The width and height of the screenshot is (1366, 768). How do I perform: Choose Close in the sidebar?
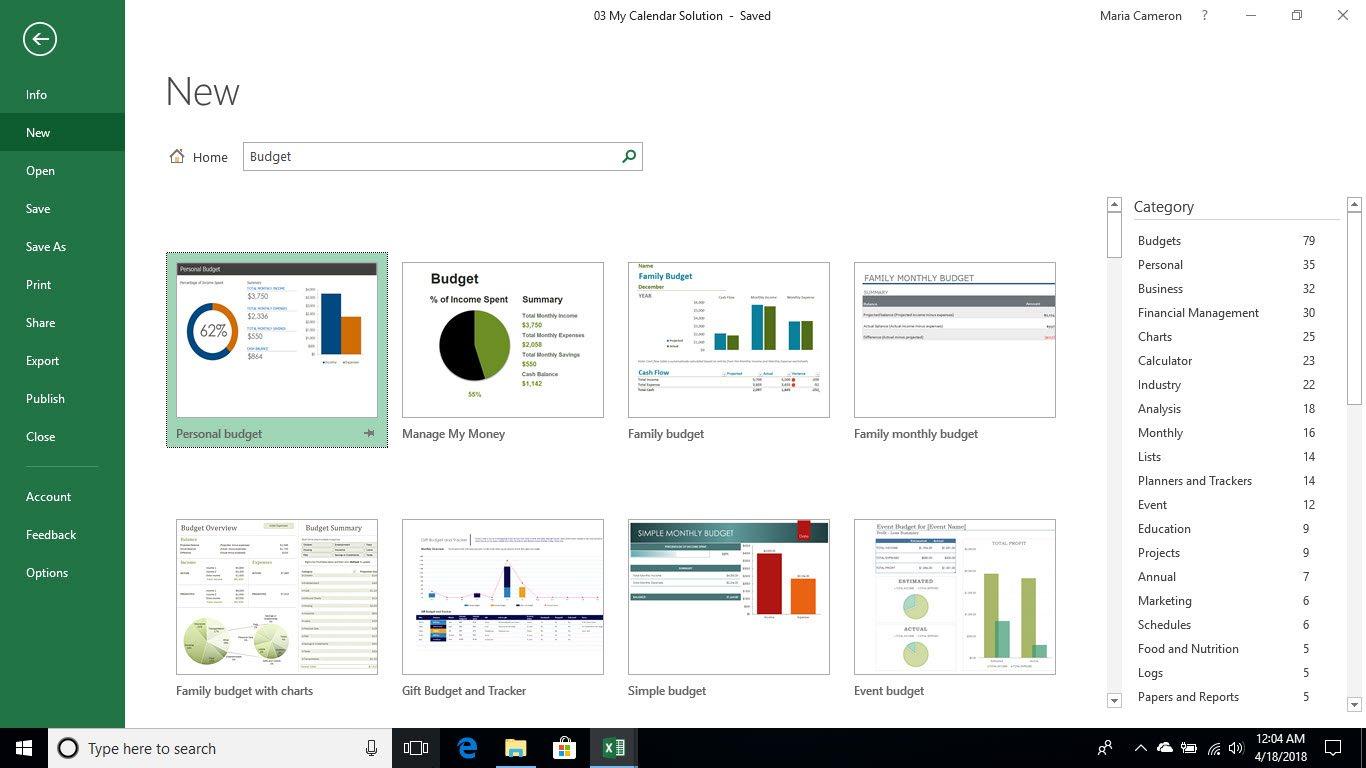tap(62, 436)
